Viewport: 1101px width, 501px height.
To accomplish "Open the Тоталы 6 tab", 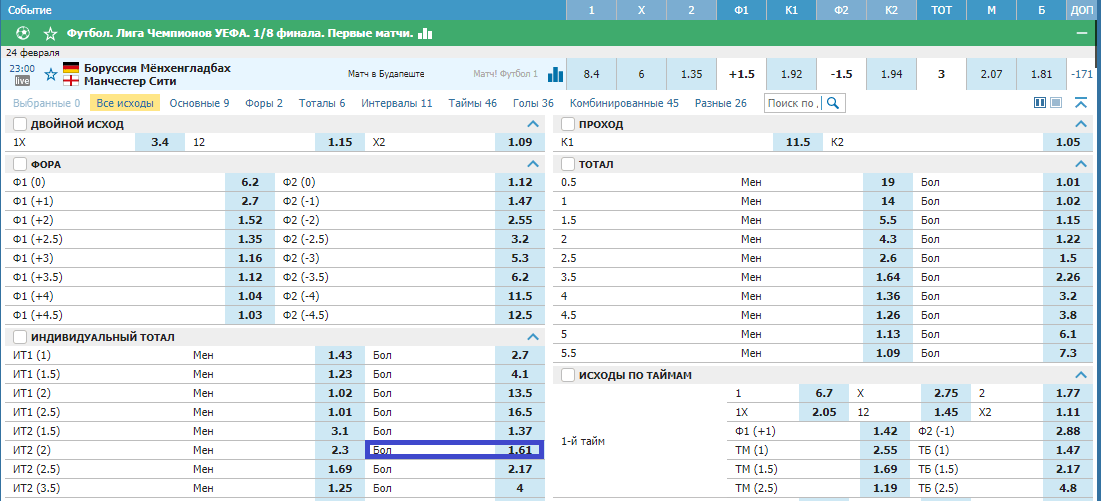I will pyautogui.click(x=322, y=103).
